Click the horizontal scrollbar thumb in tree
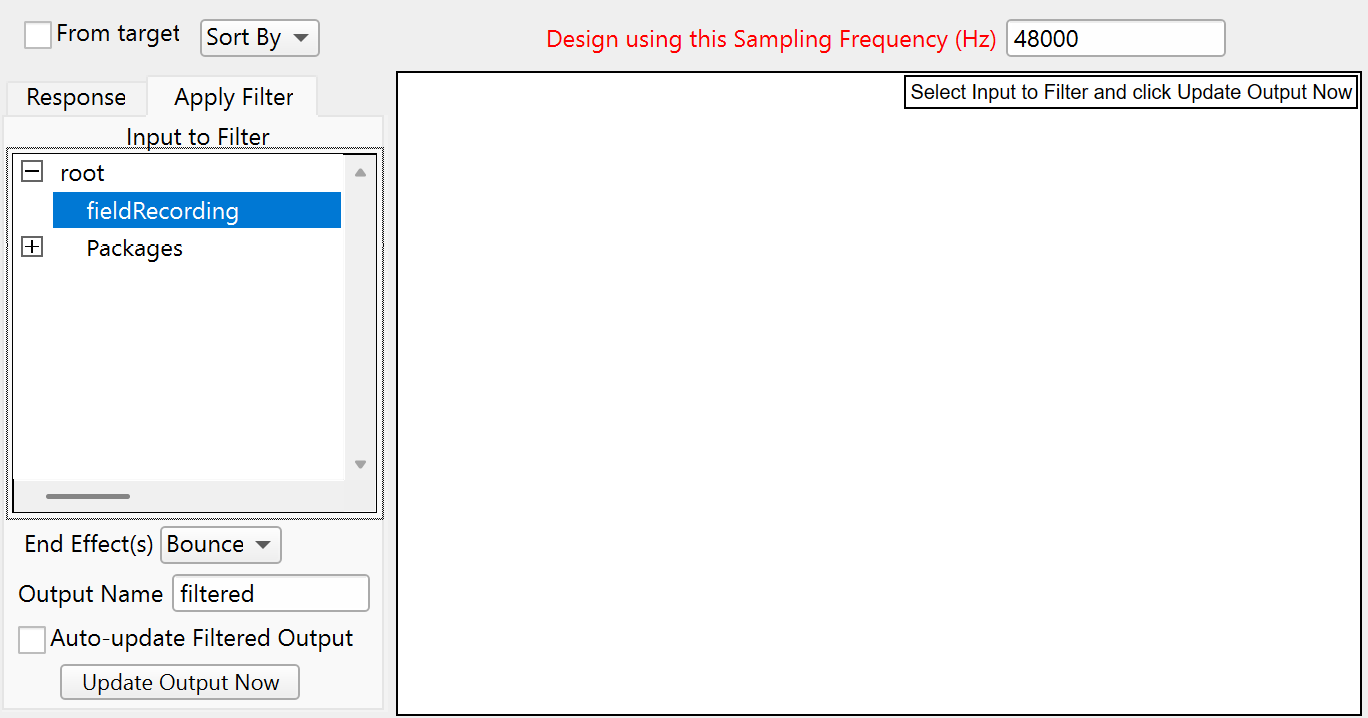This screenshot has width=1368, height=718. (88, 496)
